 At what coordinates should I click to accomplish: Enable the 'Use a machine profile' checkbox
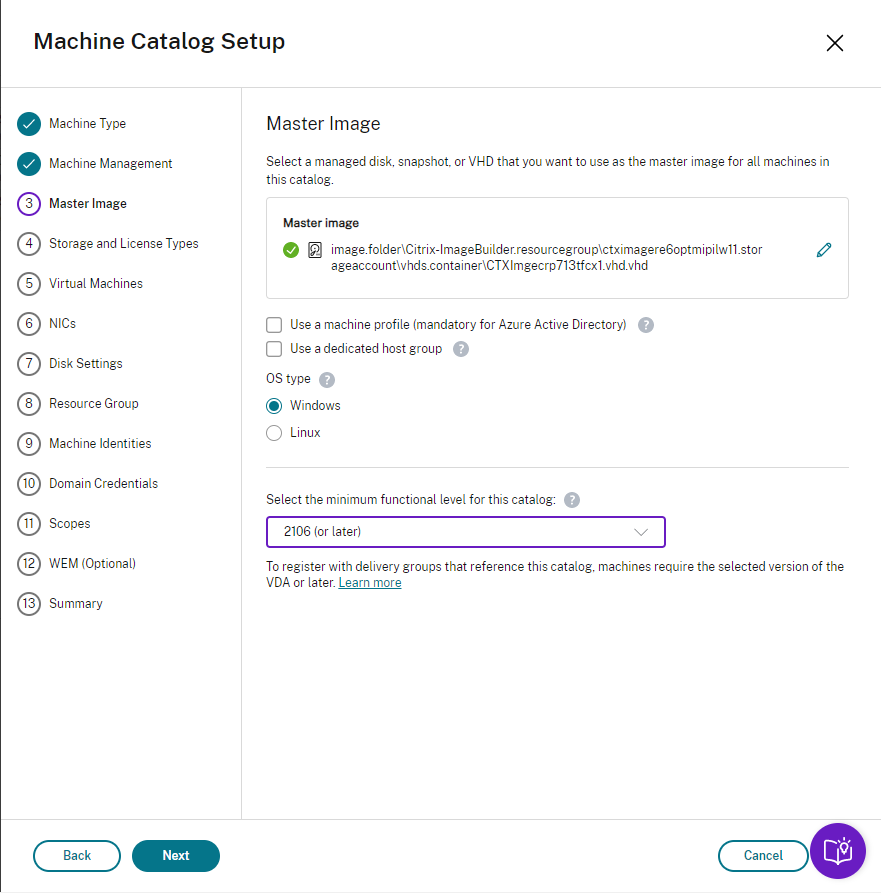pyautogui.click(x=274, y=325)
